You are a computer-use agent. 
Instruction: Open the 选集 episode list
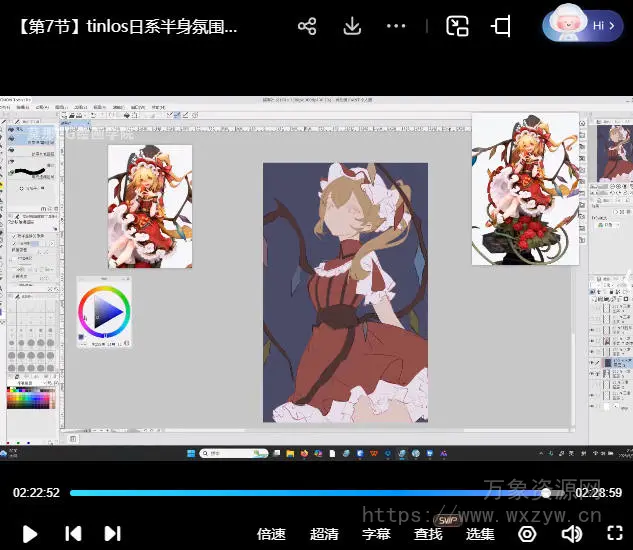pos(480,534)
